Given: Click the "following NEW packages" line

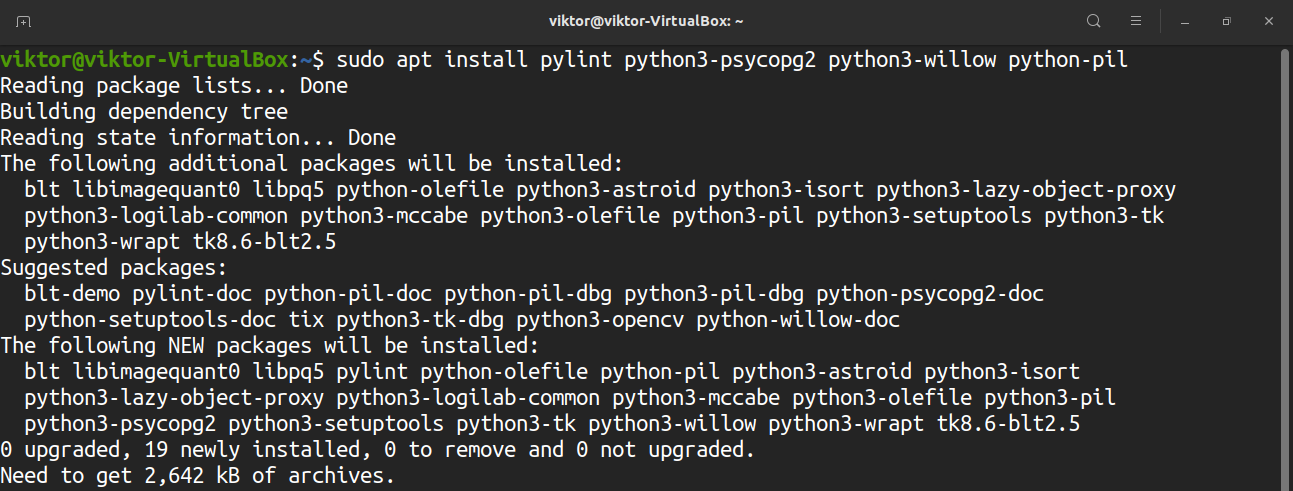Looking at the screenshot, I should tap(270, 346).
